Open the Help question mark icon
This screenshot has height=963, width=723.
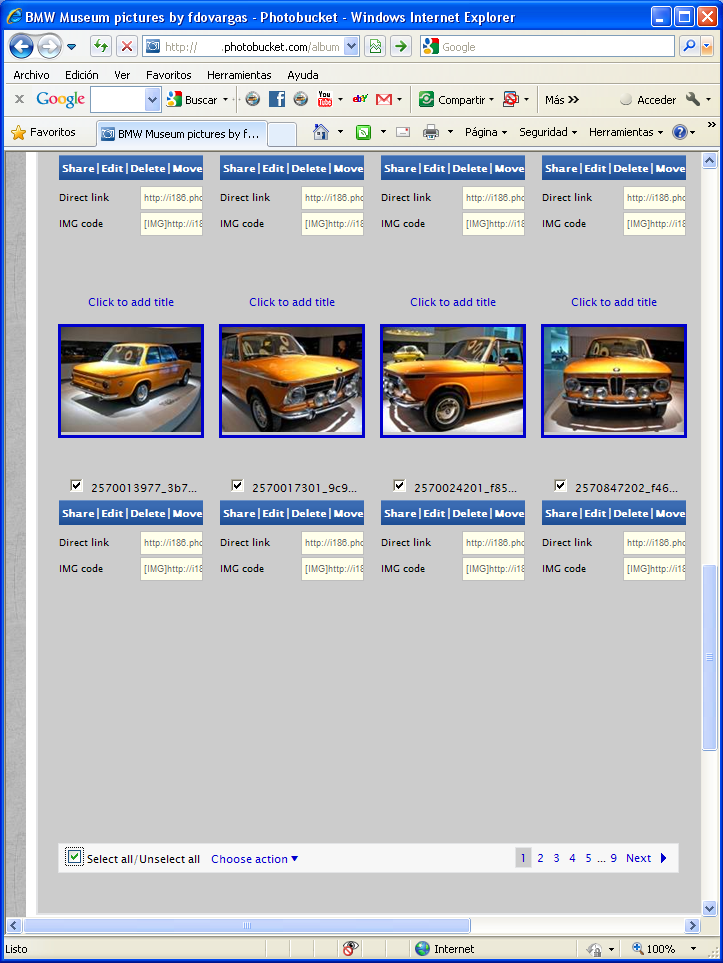(679, 131)
